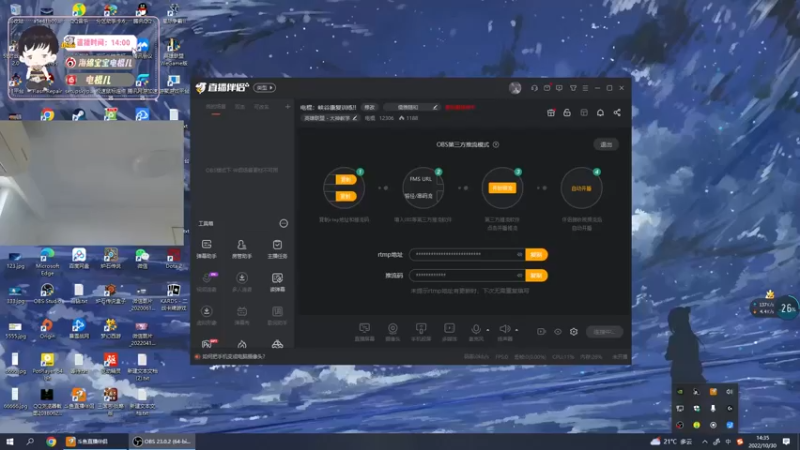Switch to OBS 23.0.2 in the taskbar
This screenshot has width=800, height=450.
(162, 441)
